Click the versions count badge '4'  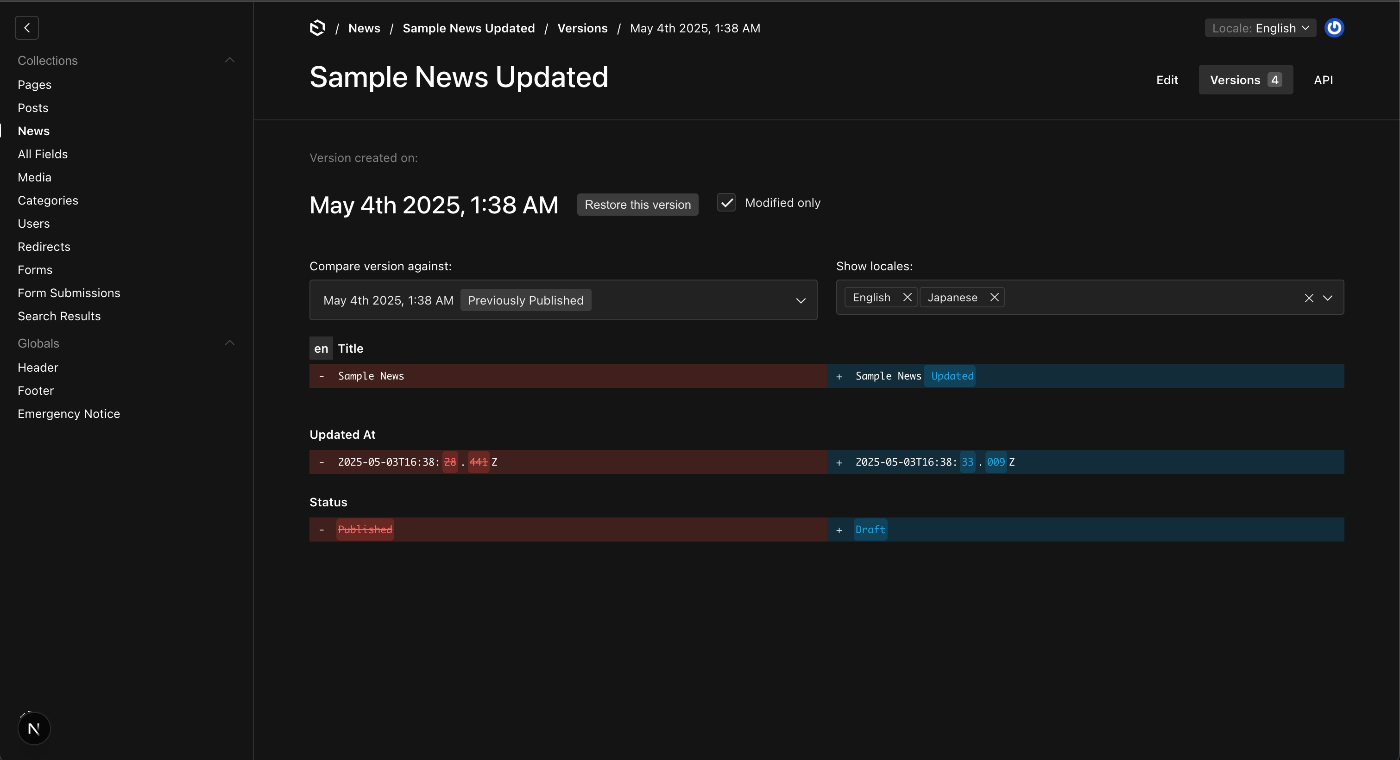pyautogui.click(x=1274, y=80)
